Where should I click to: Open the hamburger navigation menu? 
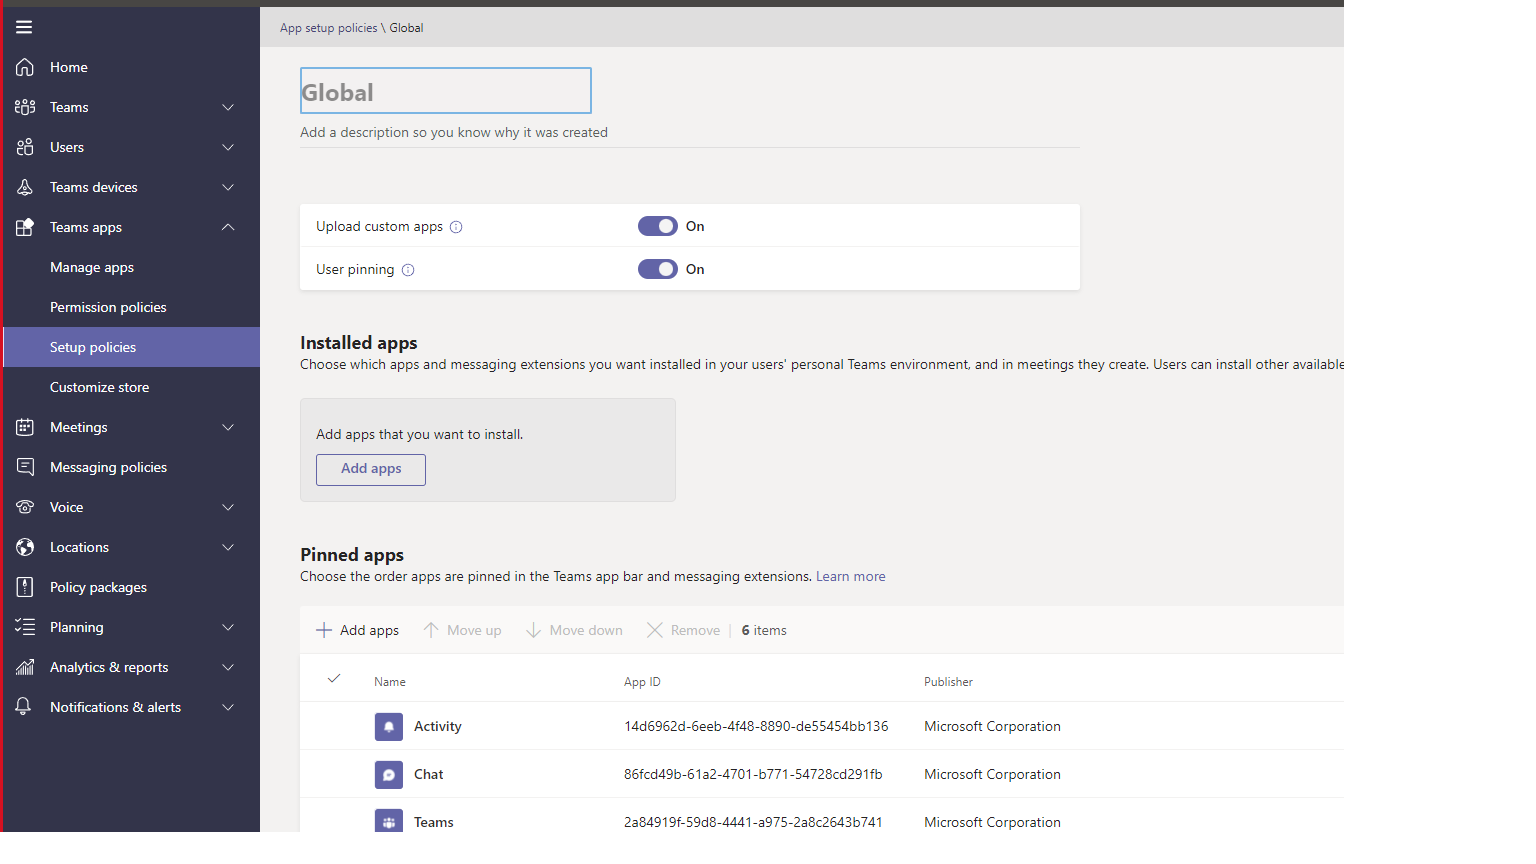pyautogui.click(x=24, y=27)
